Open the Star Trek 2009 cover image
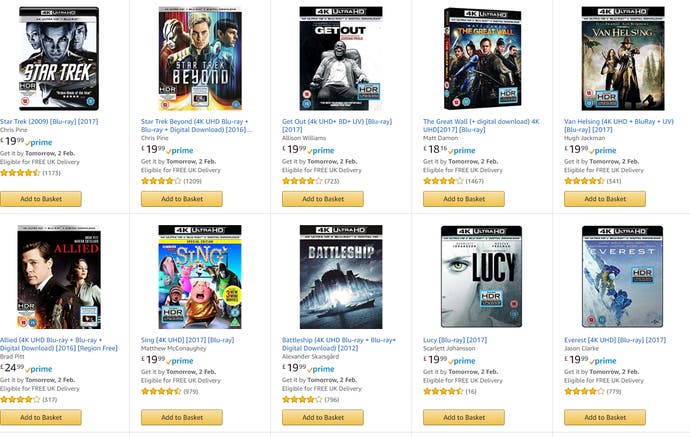This screenshot has height=437, width=690. 59,58
